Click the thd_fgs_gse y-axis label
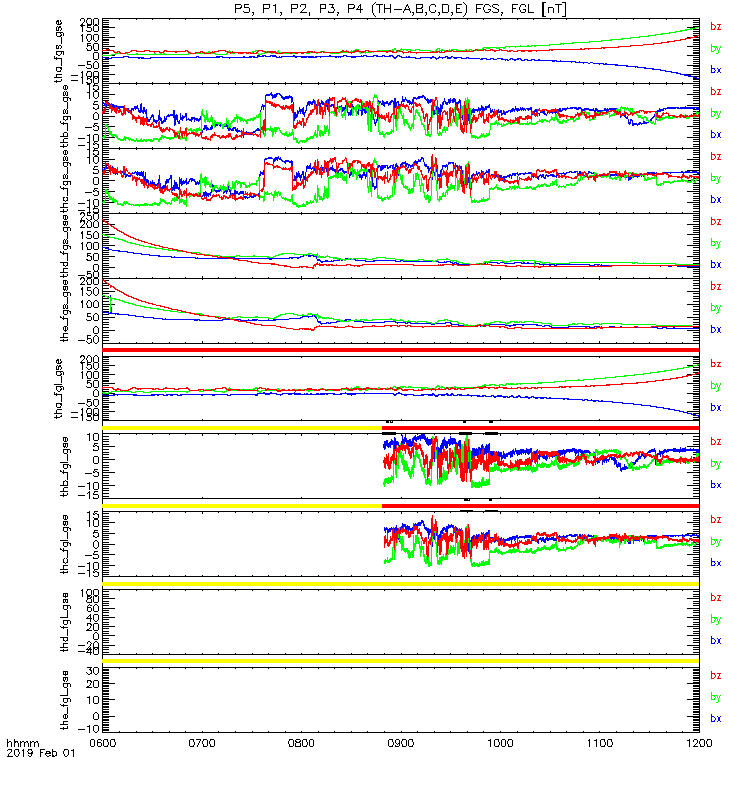This screenshot has width=750, height=800. click(64, 245)
